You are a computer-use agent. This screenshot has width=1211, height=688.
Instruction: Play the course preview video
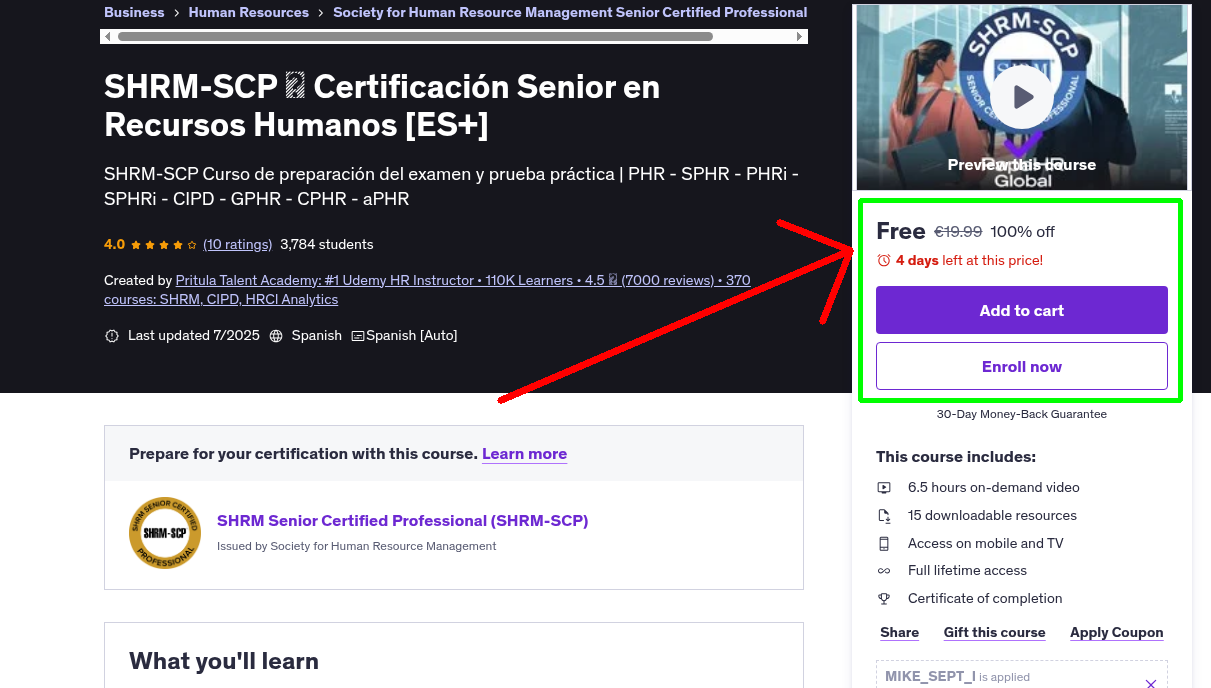(1022, 97)
